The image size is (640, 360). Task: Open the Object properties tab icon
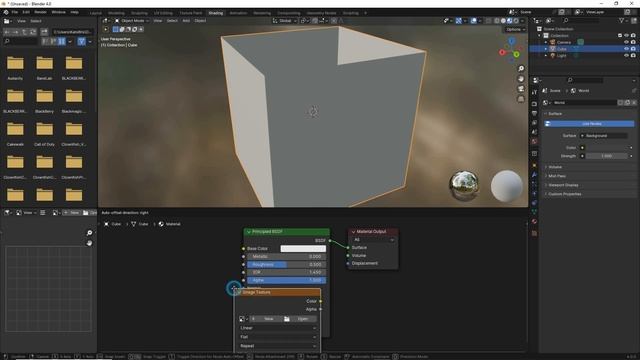click(x=534, y=165)
